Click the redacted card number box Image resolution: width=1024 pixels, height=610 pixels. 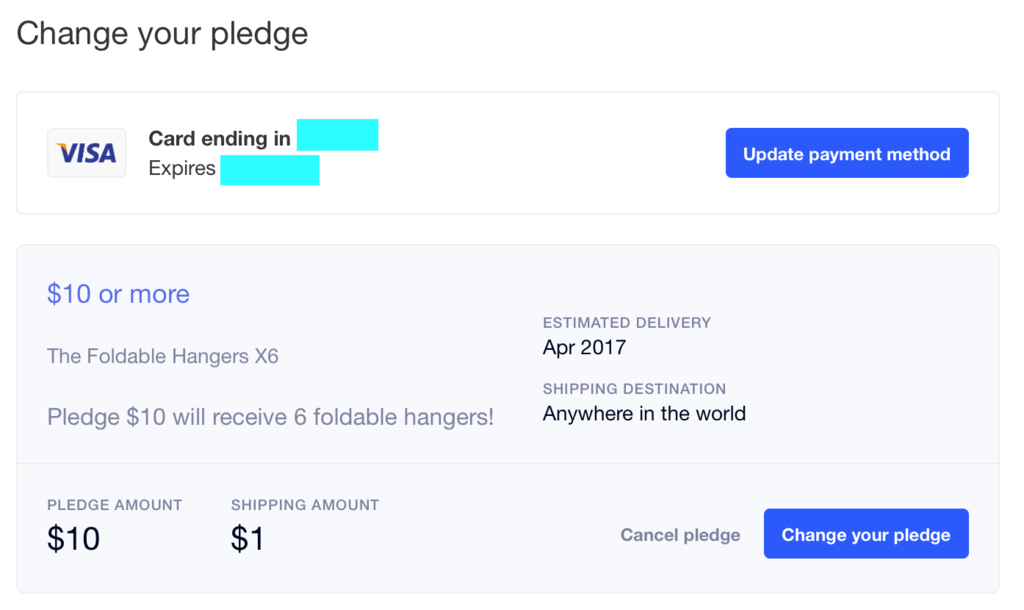[x=337, y=135]
